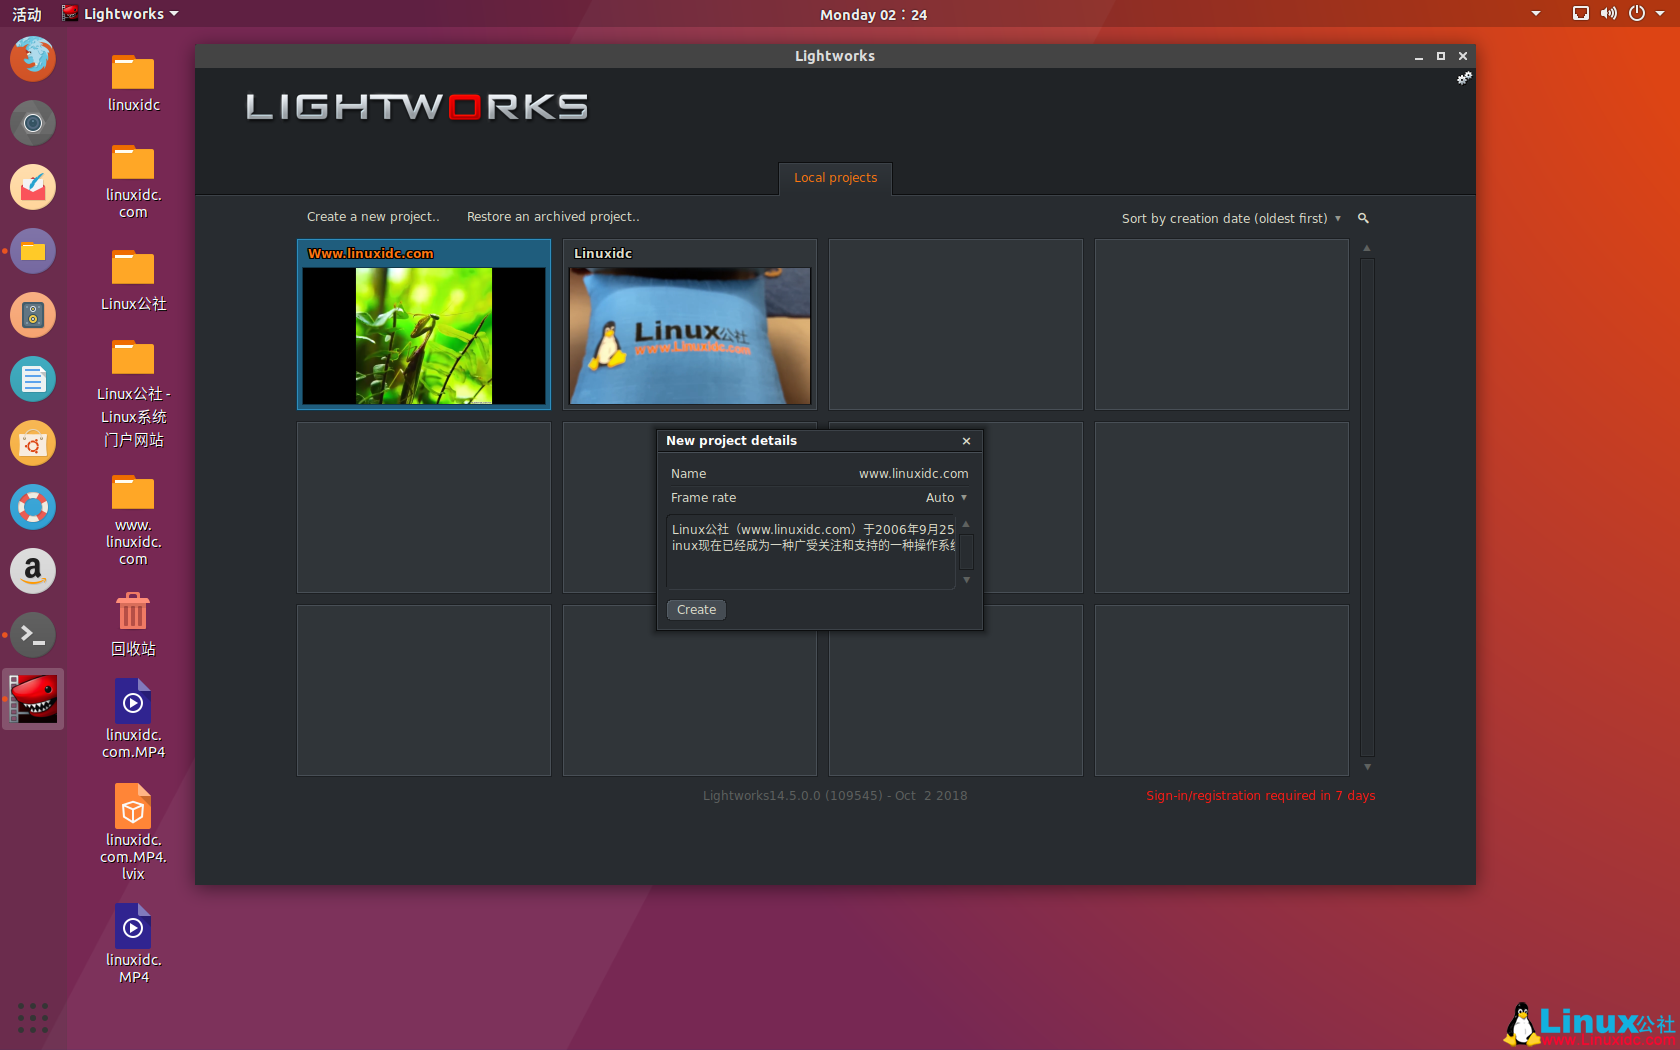Open the Activities overview in top bar
The image size is (1680, 1050).
(27, 14)
